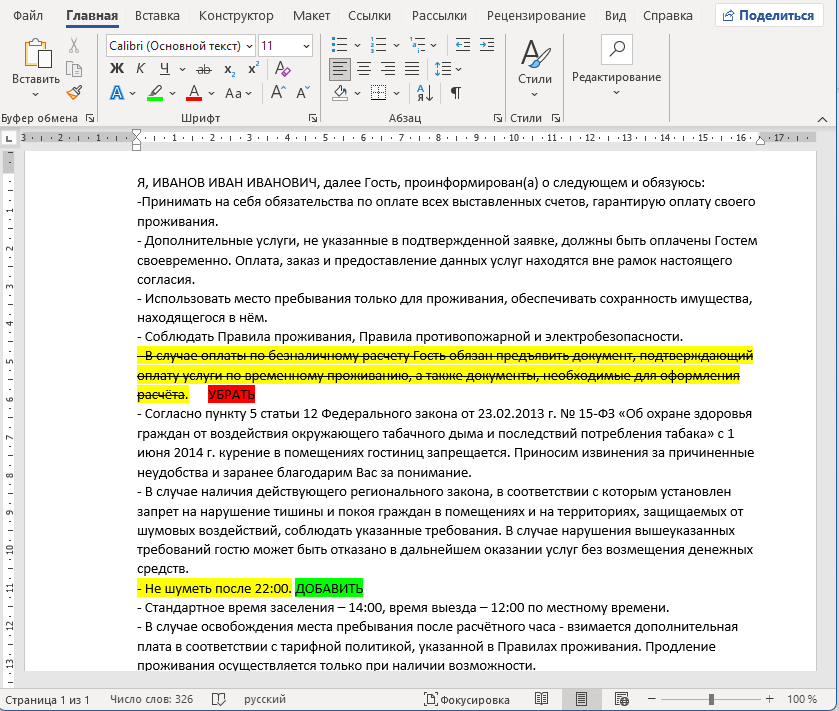Open Focus mode in status bar

point(467,699)
